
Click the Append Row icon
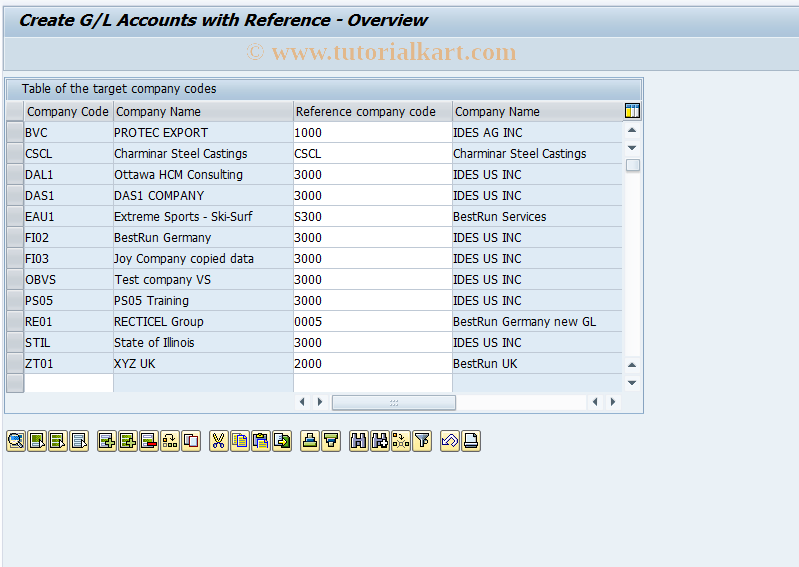[x=107, y=441]
